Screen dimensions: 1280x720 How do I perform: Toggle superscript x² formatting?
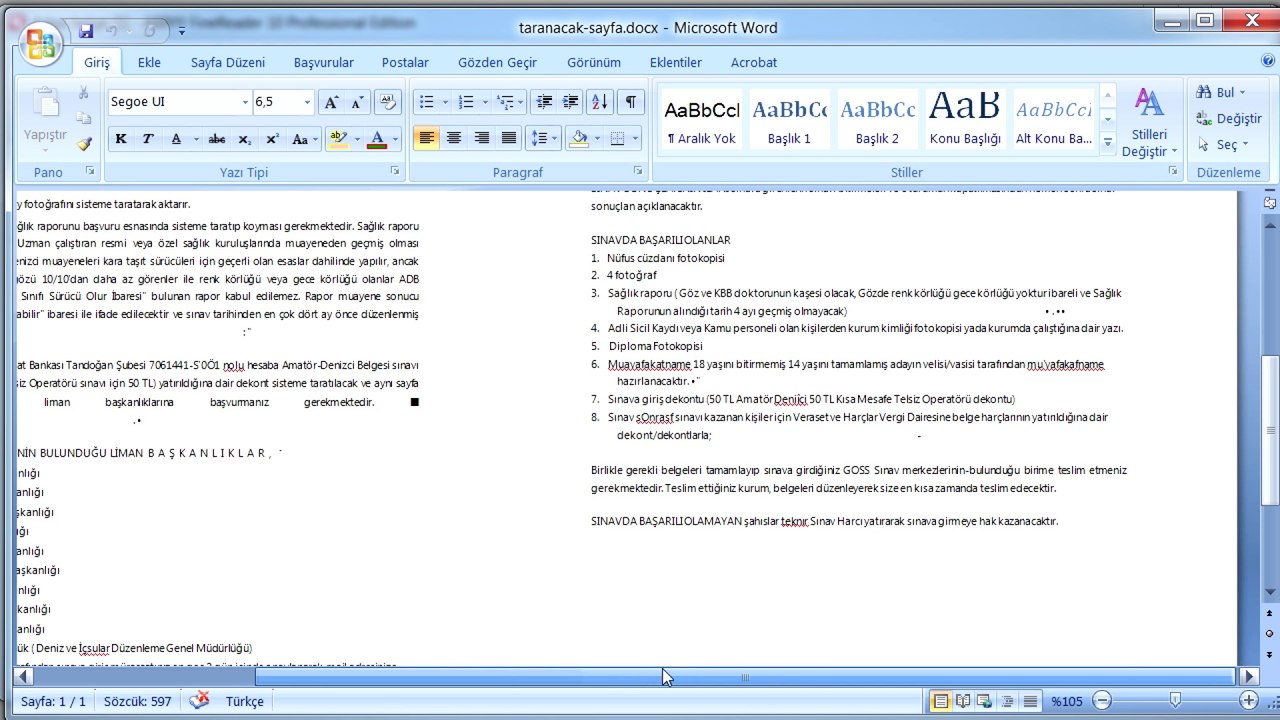point(272,139)
